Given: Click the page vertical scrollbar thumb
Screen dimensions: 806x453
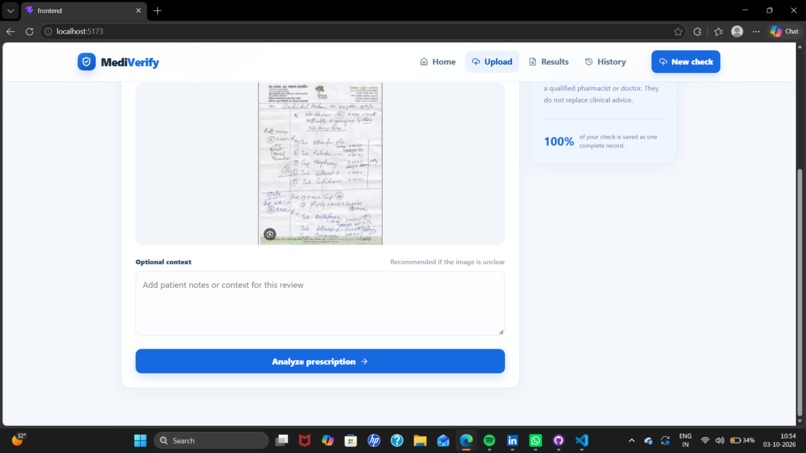Looking at the screenshot, I should click(799, 293).
